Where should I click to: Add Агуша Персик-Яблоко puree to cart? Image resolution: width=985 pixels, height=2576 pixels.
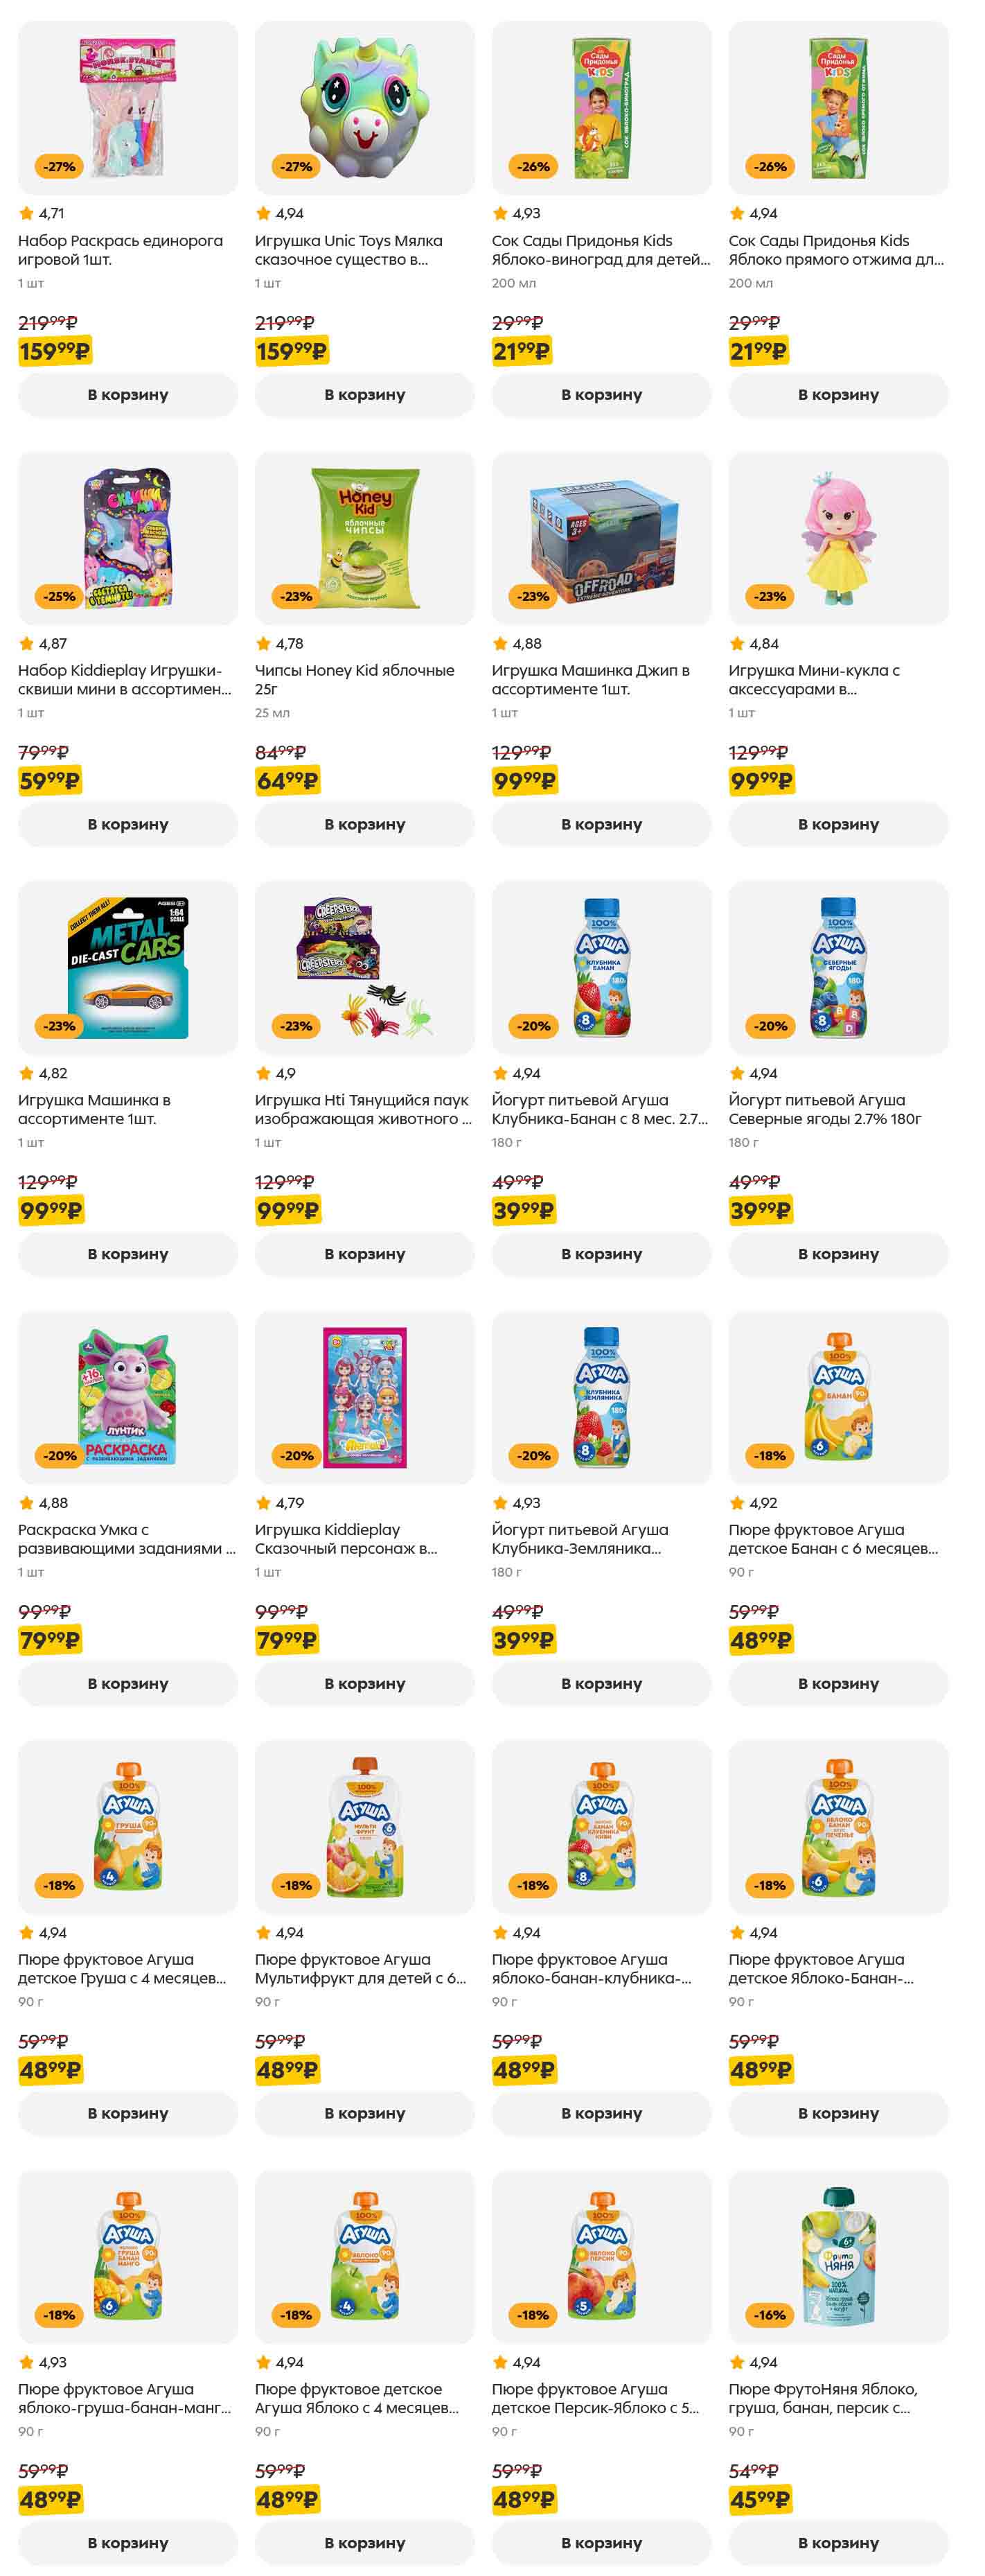(x=601, y=2543)
